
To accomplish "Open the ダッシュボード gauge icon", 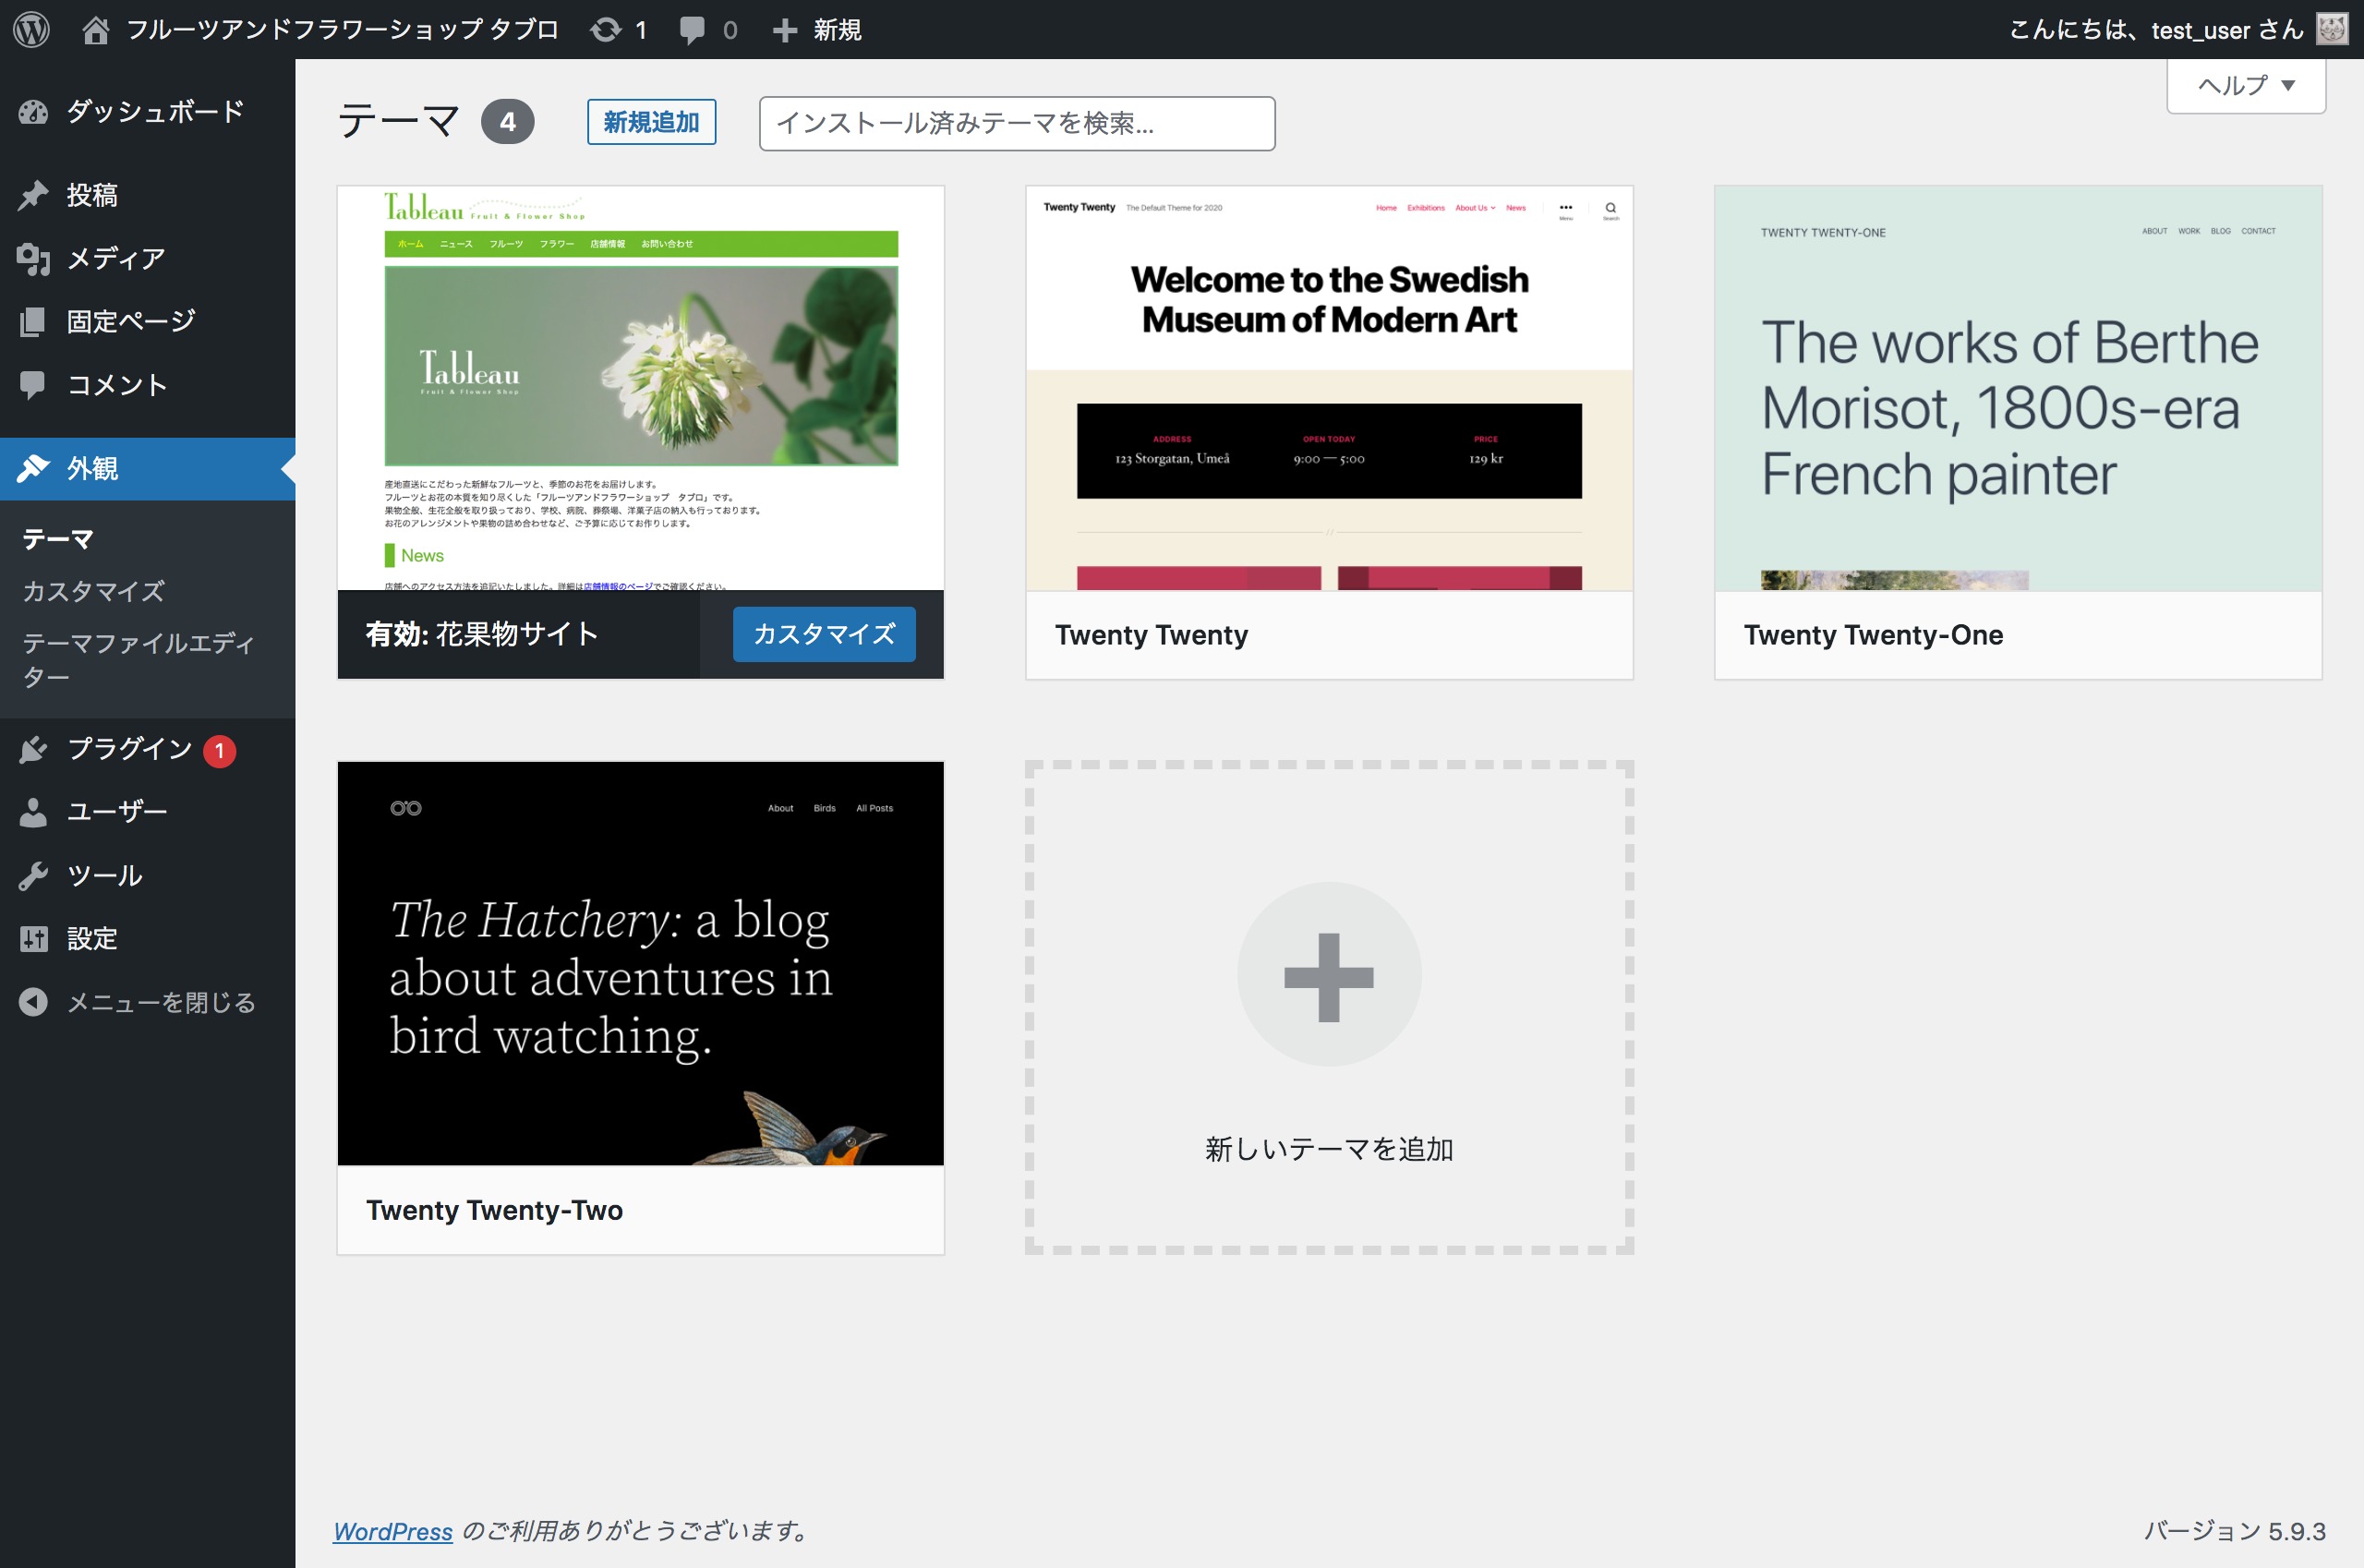I will [33, 112].
